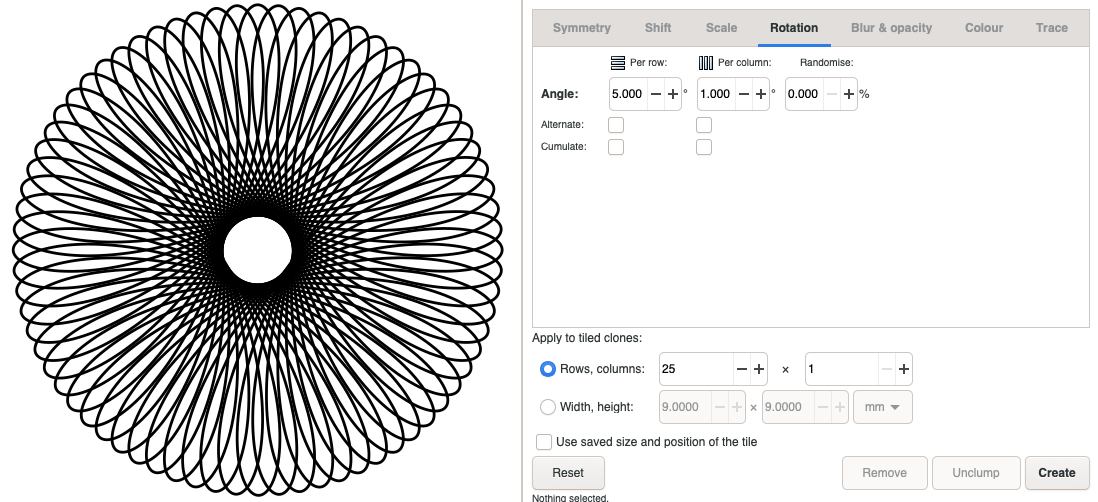Screen dimensions: 1098x502
Task: Enable Alternate for Per row rotation
Action: pyautogui.click(x=616, y=125)
